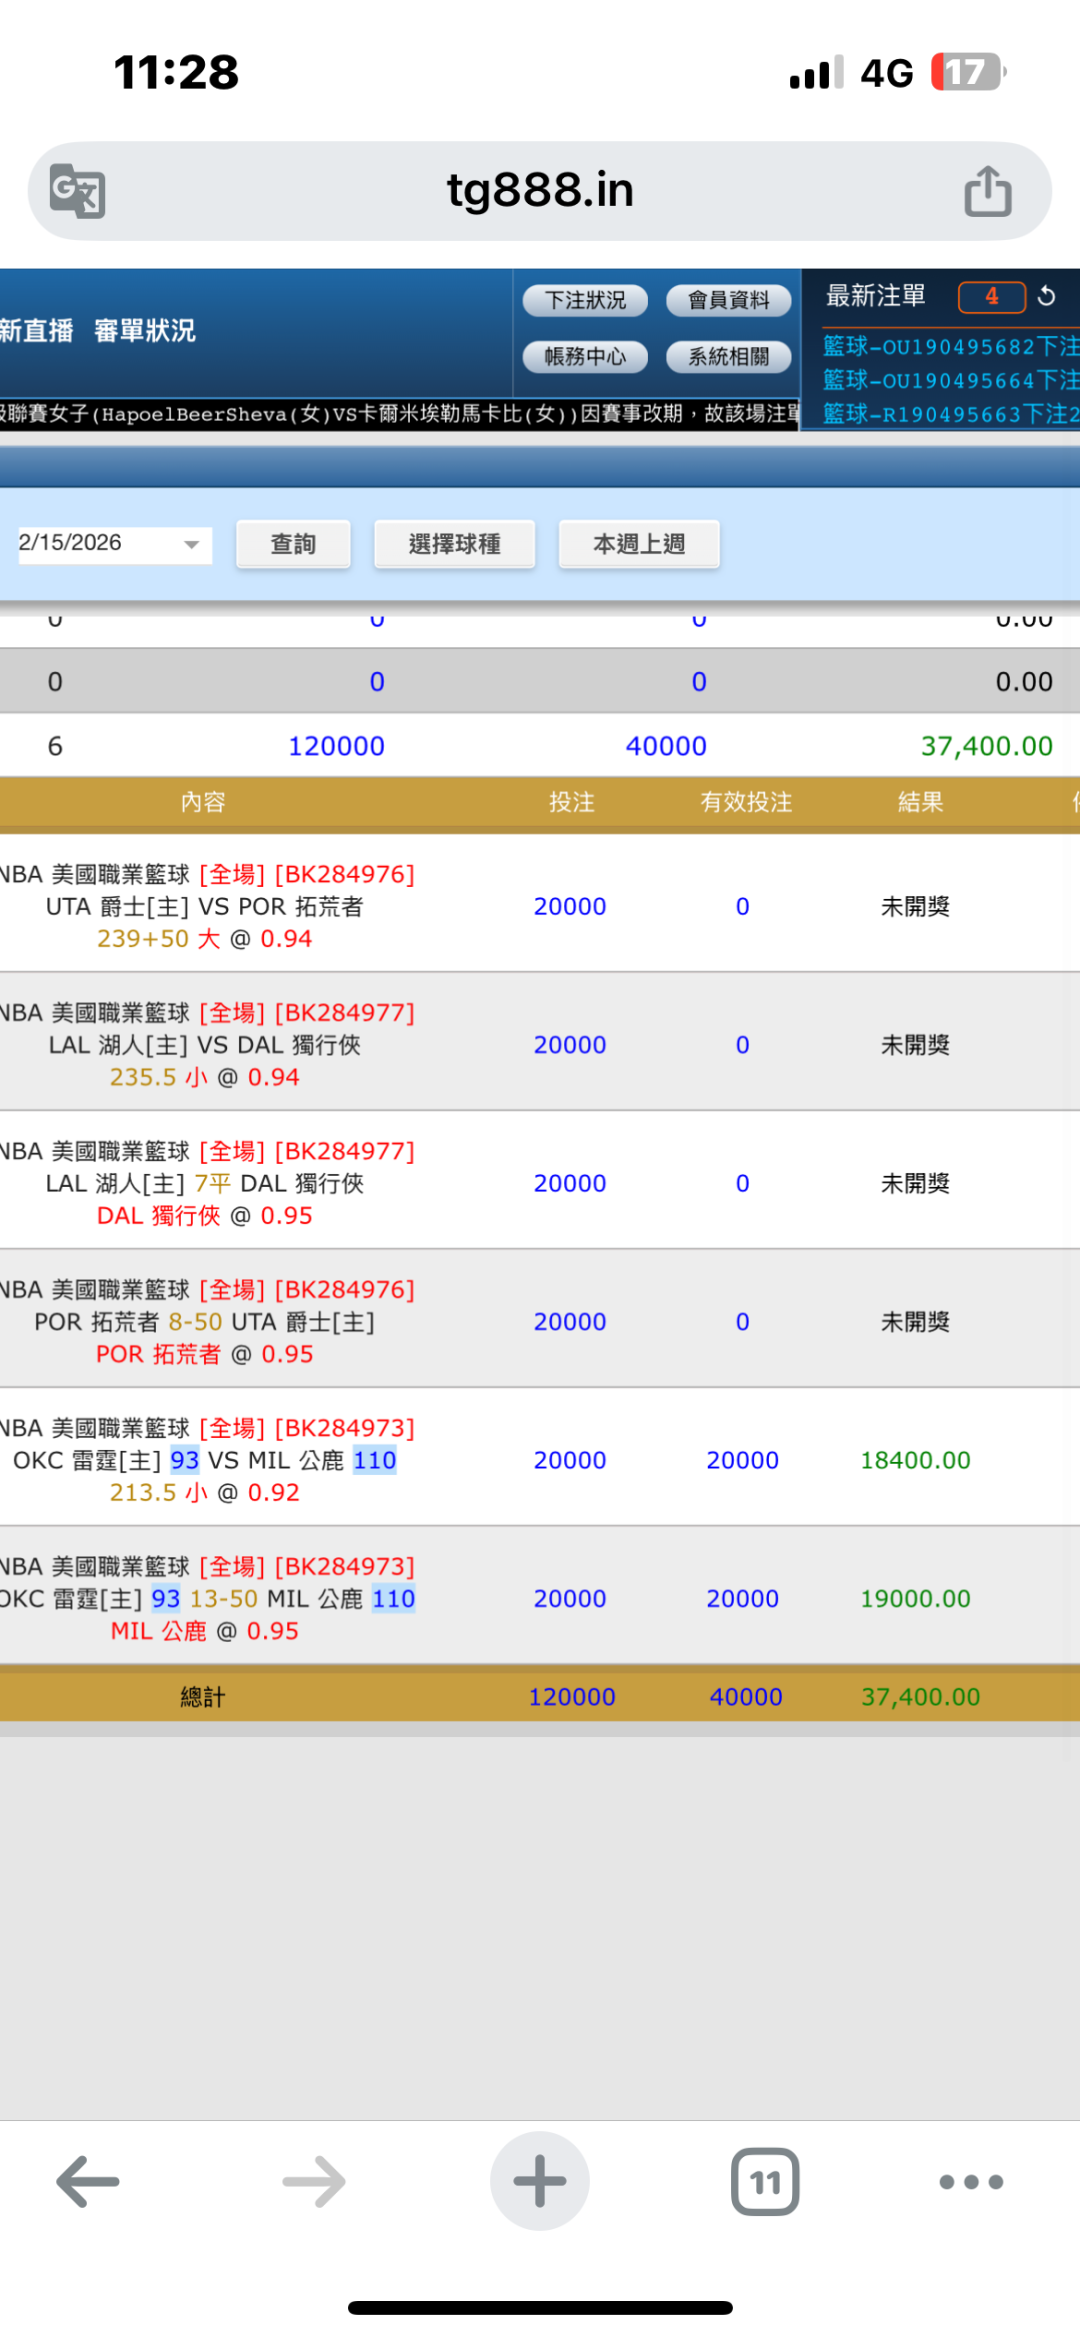Screen dimensions: 1080x2337
Task: Tap the share icon in address bar
Action: coord(987,191)
